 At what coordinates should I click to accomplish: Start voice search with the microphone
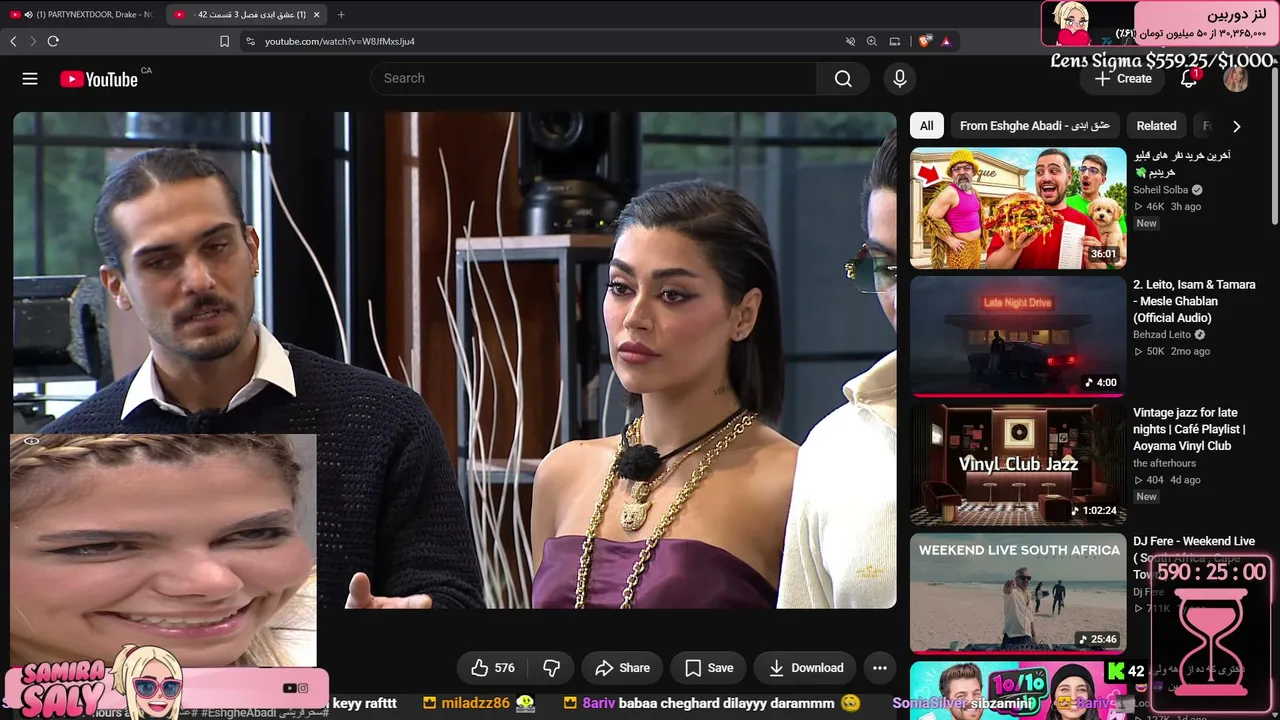point(900,79)
